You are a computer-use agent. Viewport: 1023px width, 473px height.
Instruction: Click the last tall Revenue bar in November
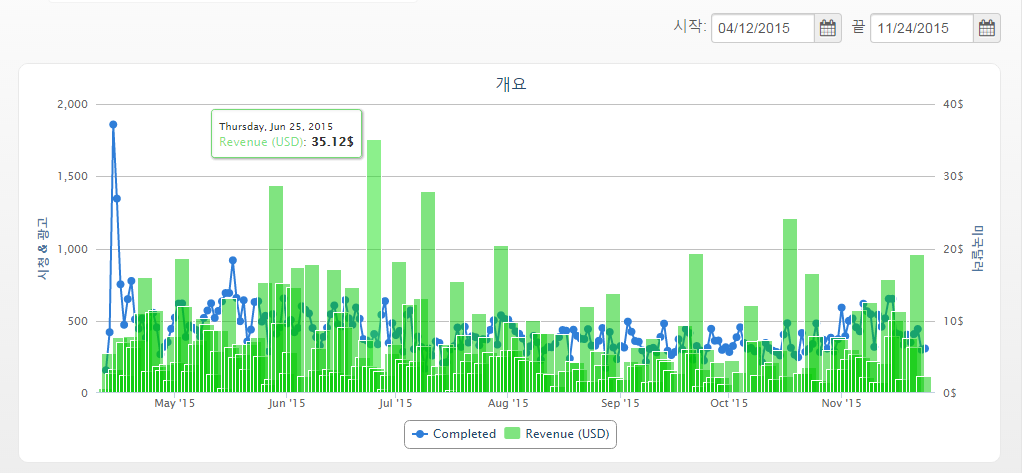pos(916,300)
